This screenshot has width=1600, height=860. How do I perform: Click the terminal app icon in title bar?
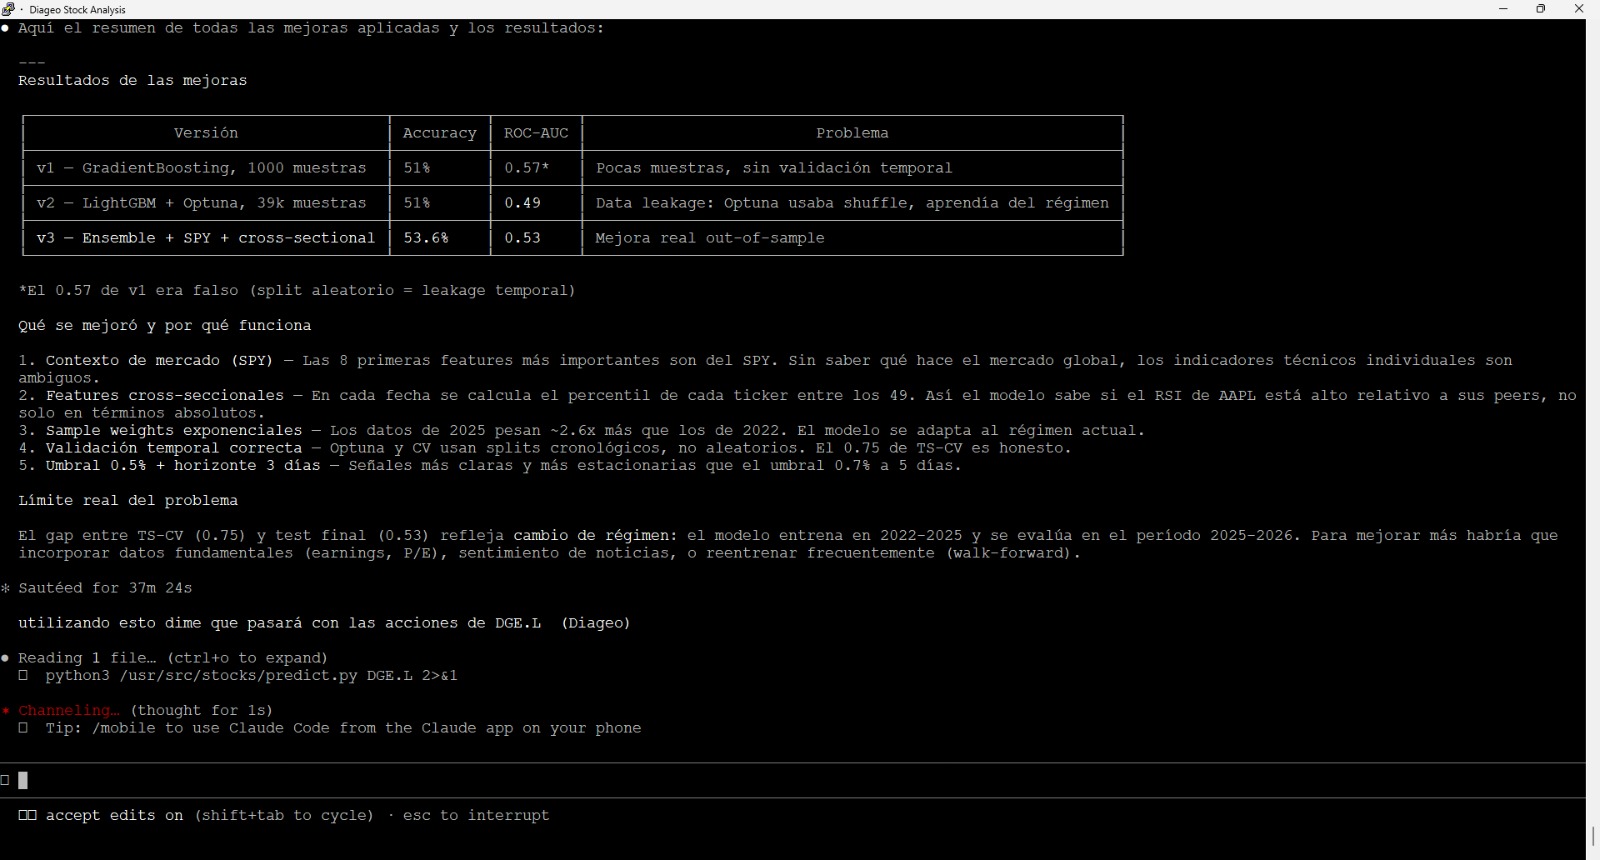click(9, 9)
